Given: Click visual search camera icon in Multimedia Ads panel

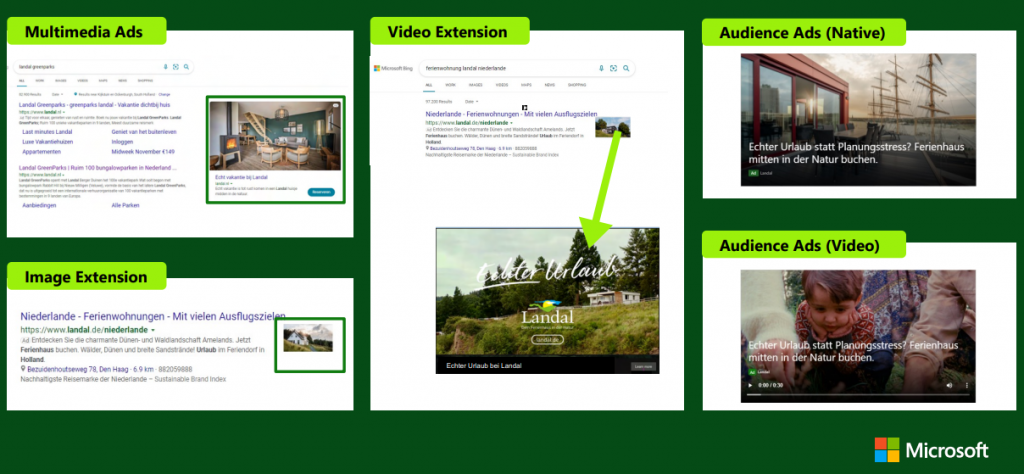Looking at the screenshot, I should coord(176,67).
